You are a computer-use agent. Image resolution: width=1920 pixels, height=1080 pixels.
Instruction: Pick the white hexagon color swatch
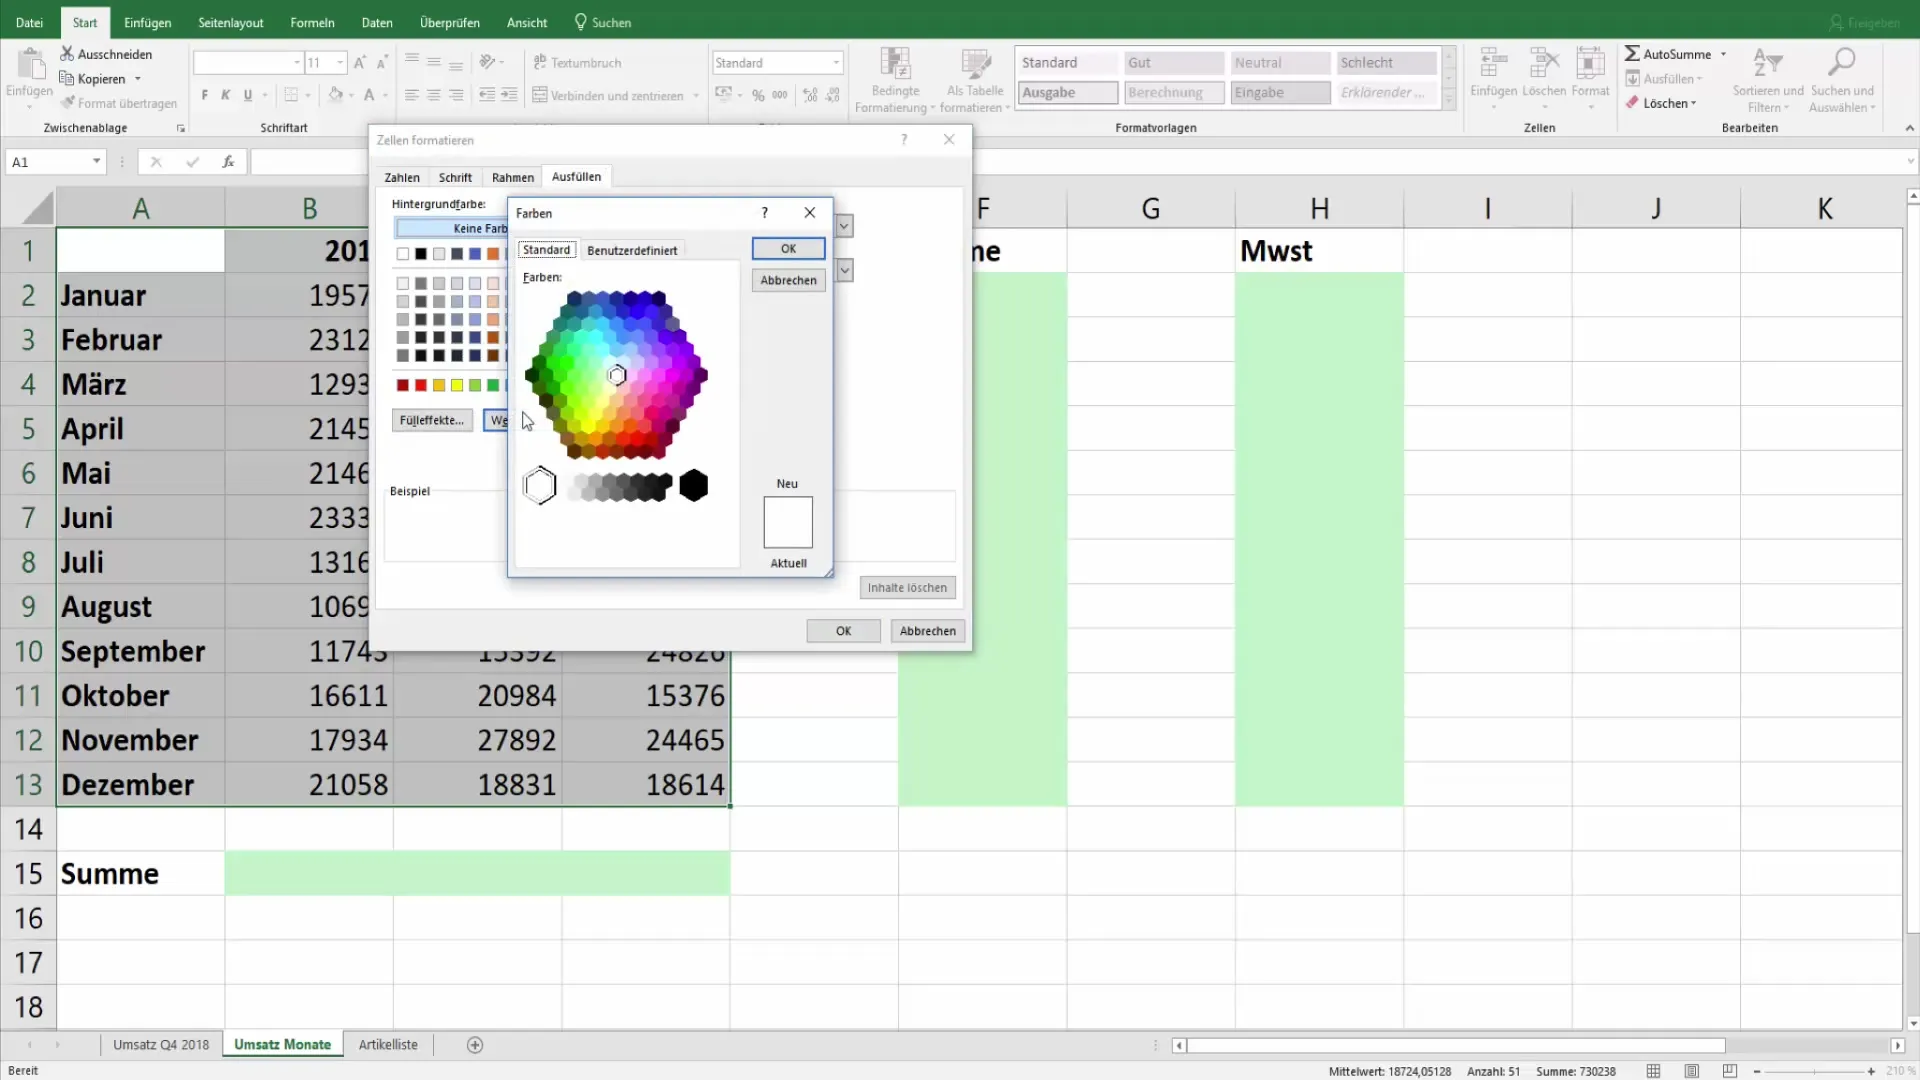[x=540, y=486]
